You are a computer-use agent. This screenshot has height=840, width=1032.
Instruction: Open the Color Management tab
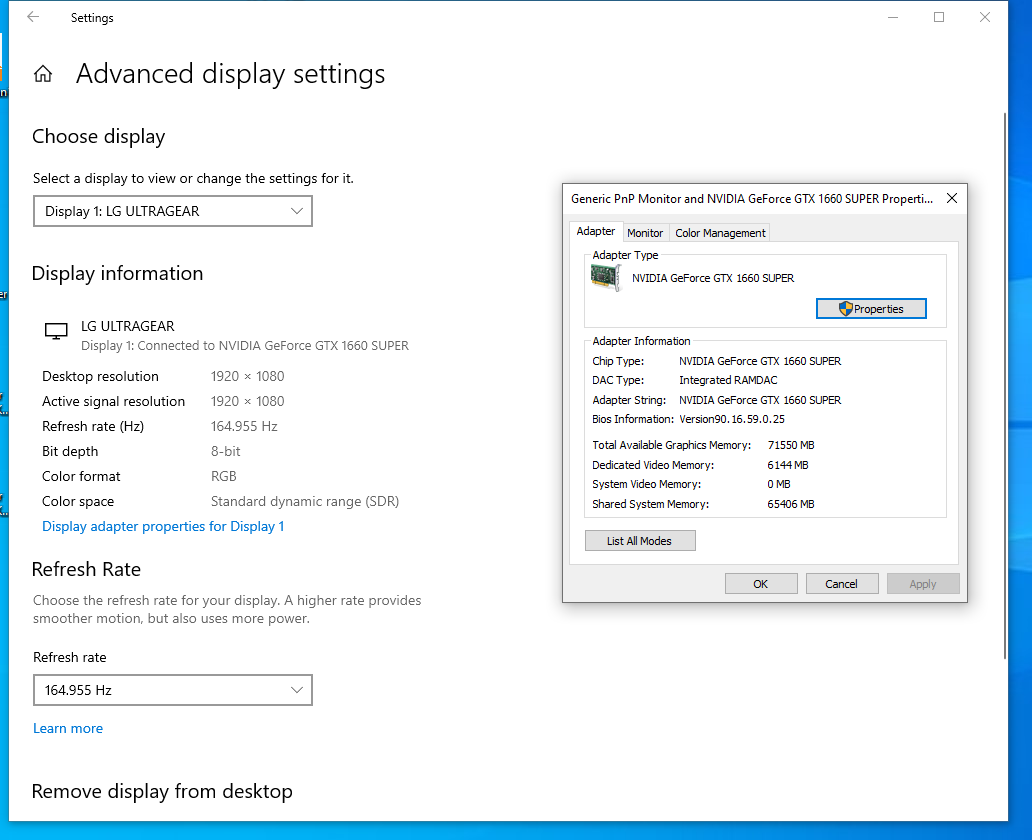[720, 233]
